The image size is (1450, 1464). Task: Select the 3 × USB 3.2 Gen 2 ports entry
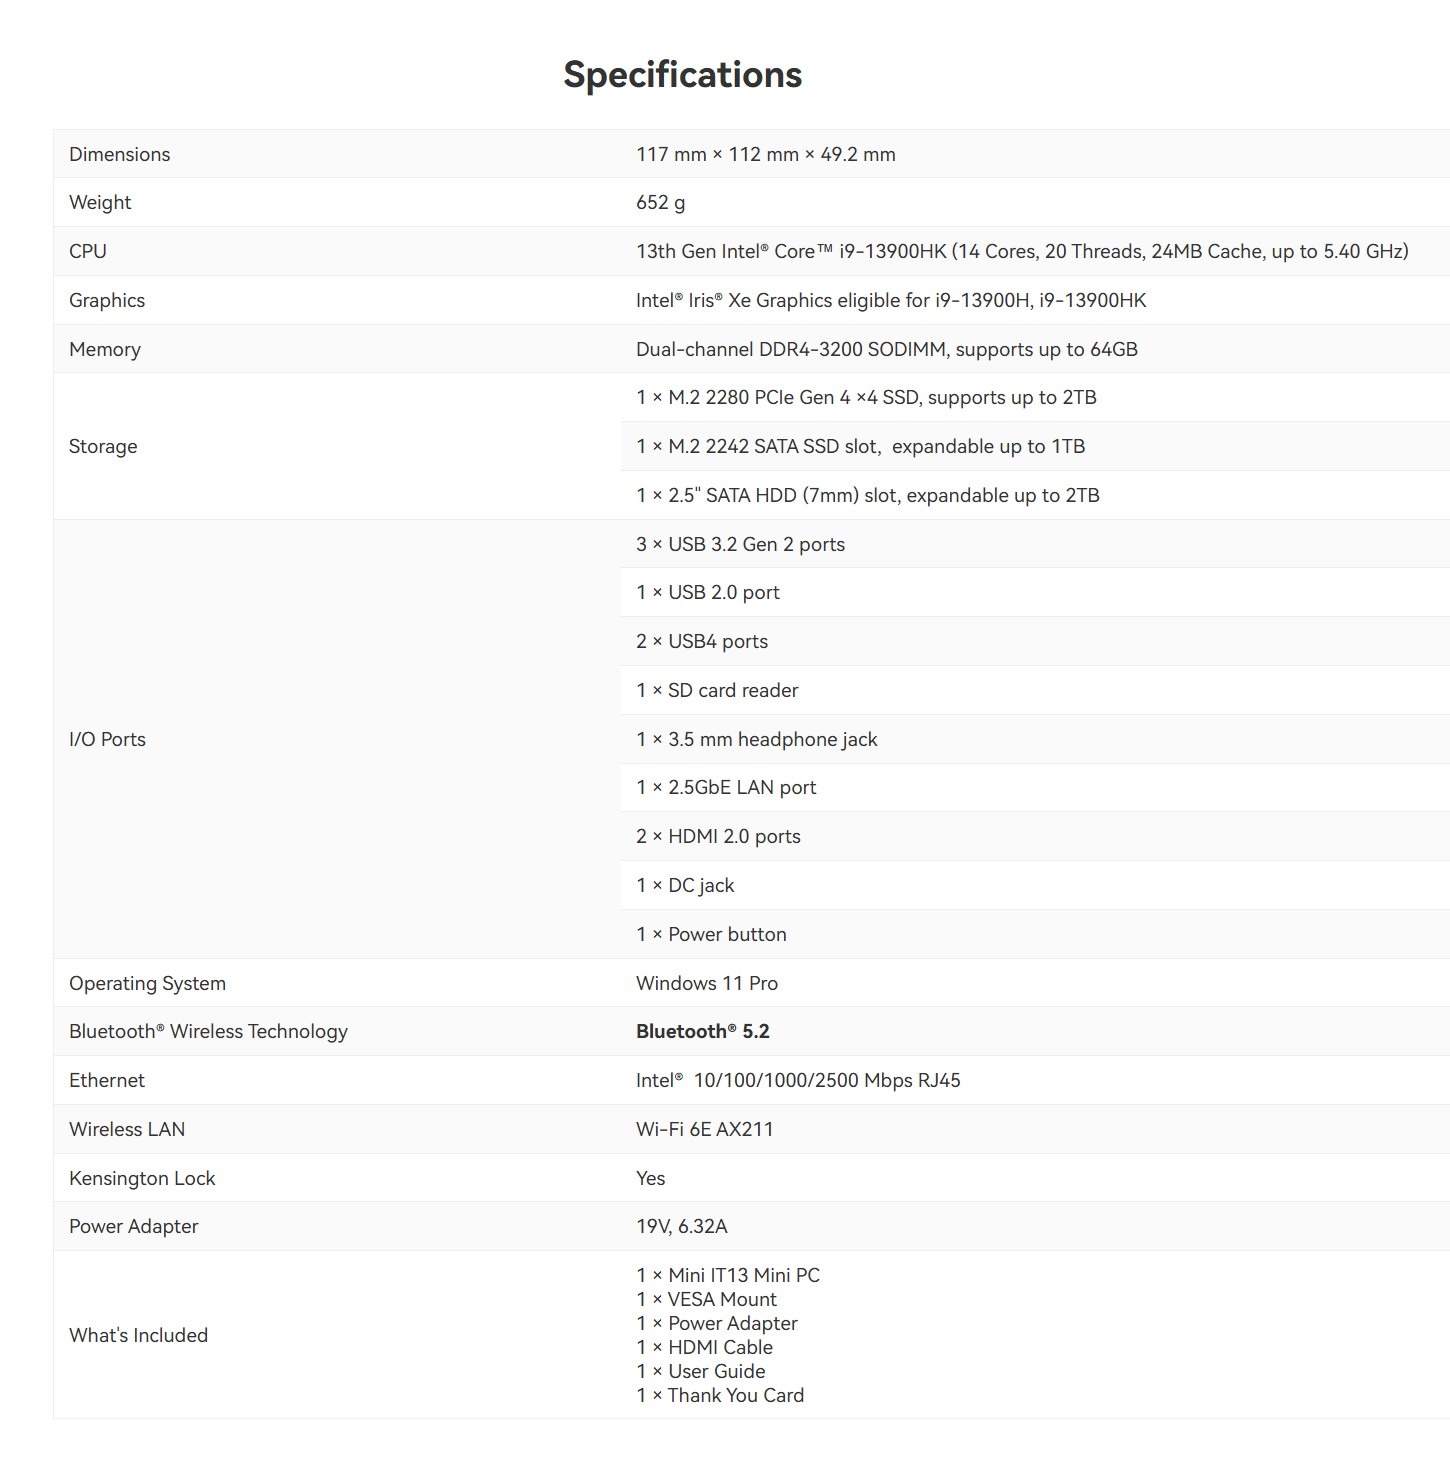(x=741, y=545)
